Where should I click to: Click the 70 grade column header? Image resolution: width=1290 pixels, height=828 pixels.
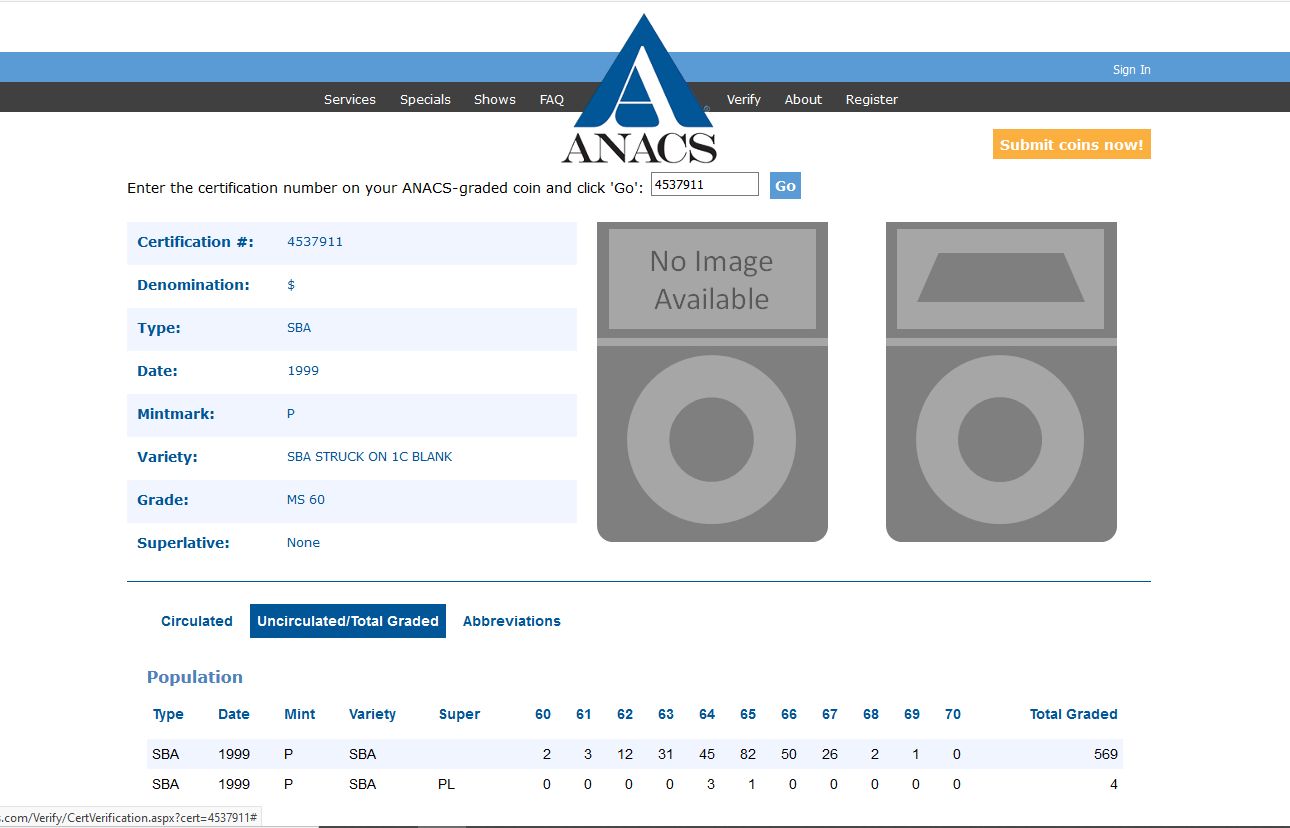pos(953,714)
